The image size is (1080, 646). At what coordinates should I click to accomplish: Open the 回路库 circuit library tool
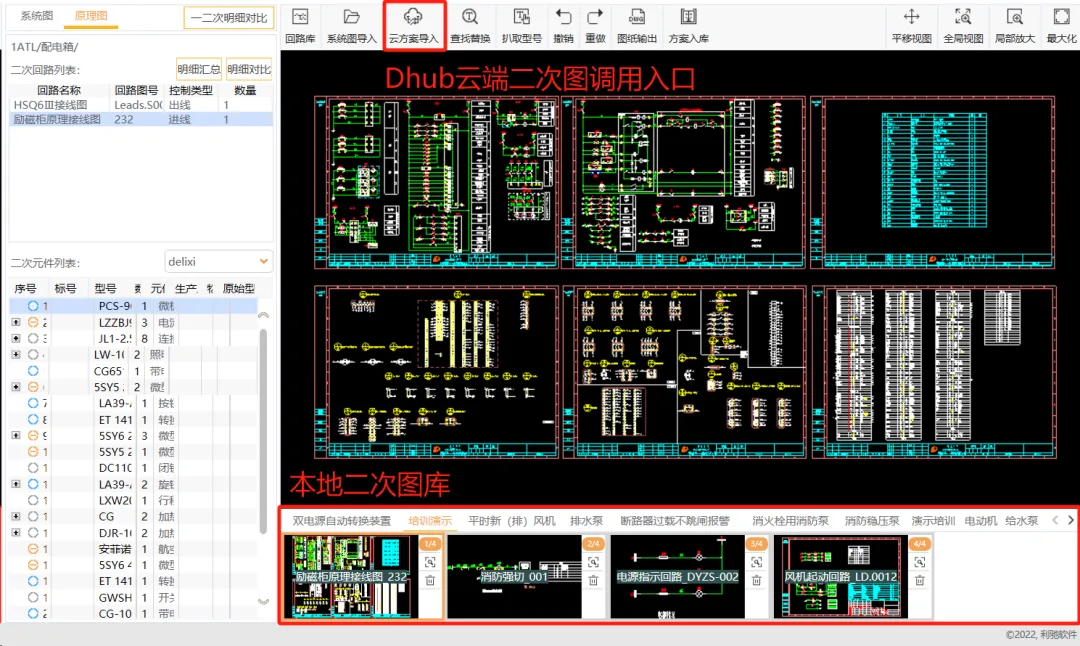click(x=300, y=25)
